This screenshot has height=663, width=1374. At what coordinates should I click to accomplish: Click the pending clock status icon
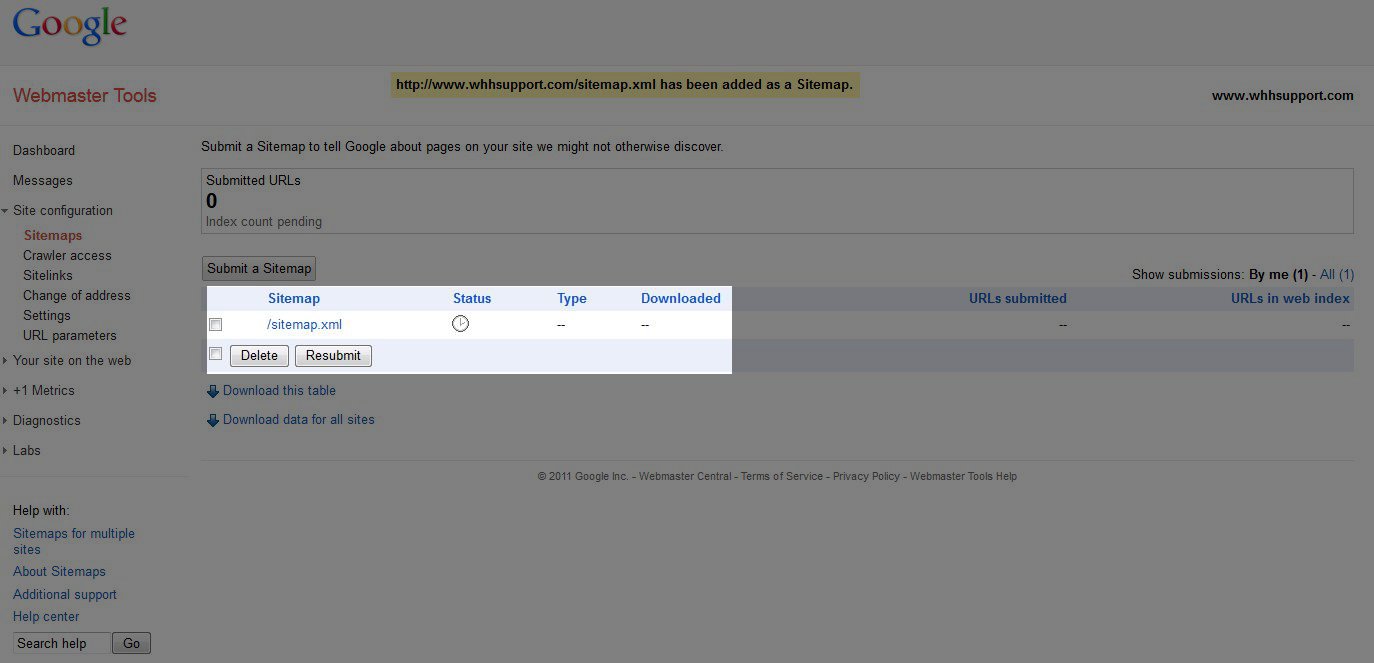pyautogui.click(x=460, y=324)
